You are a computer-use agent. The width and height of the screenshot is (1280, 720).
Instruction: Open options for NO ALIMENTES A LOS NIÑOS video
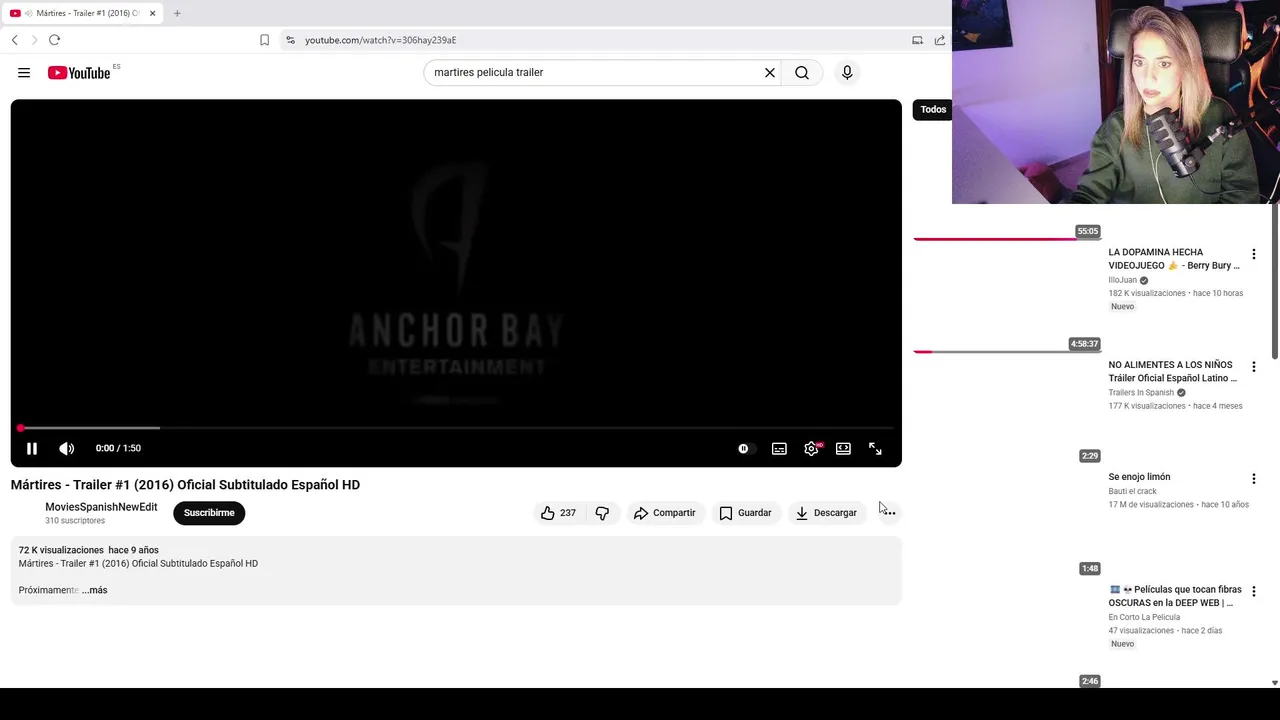(1253, 367)
